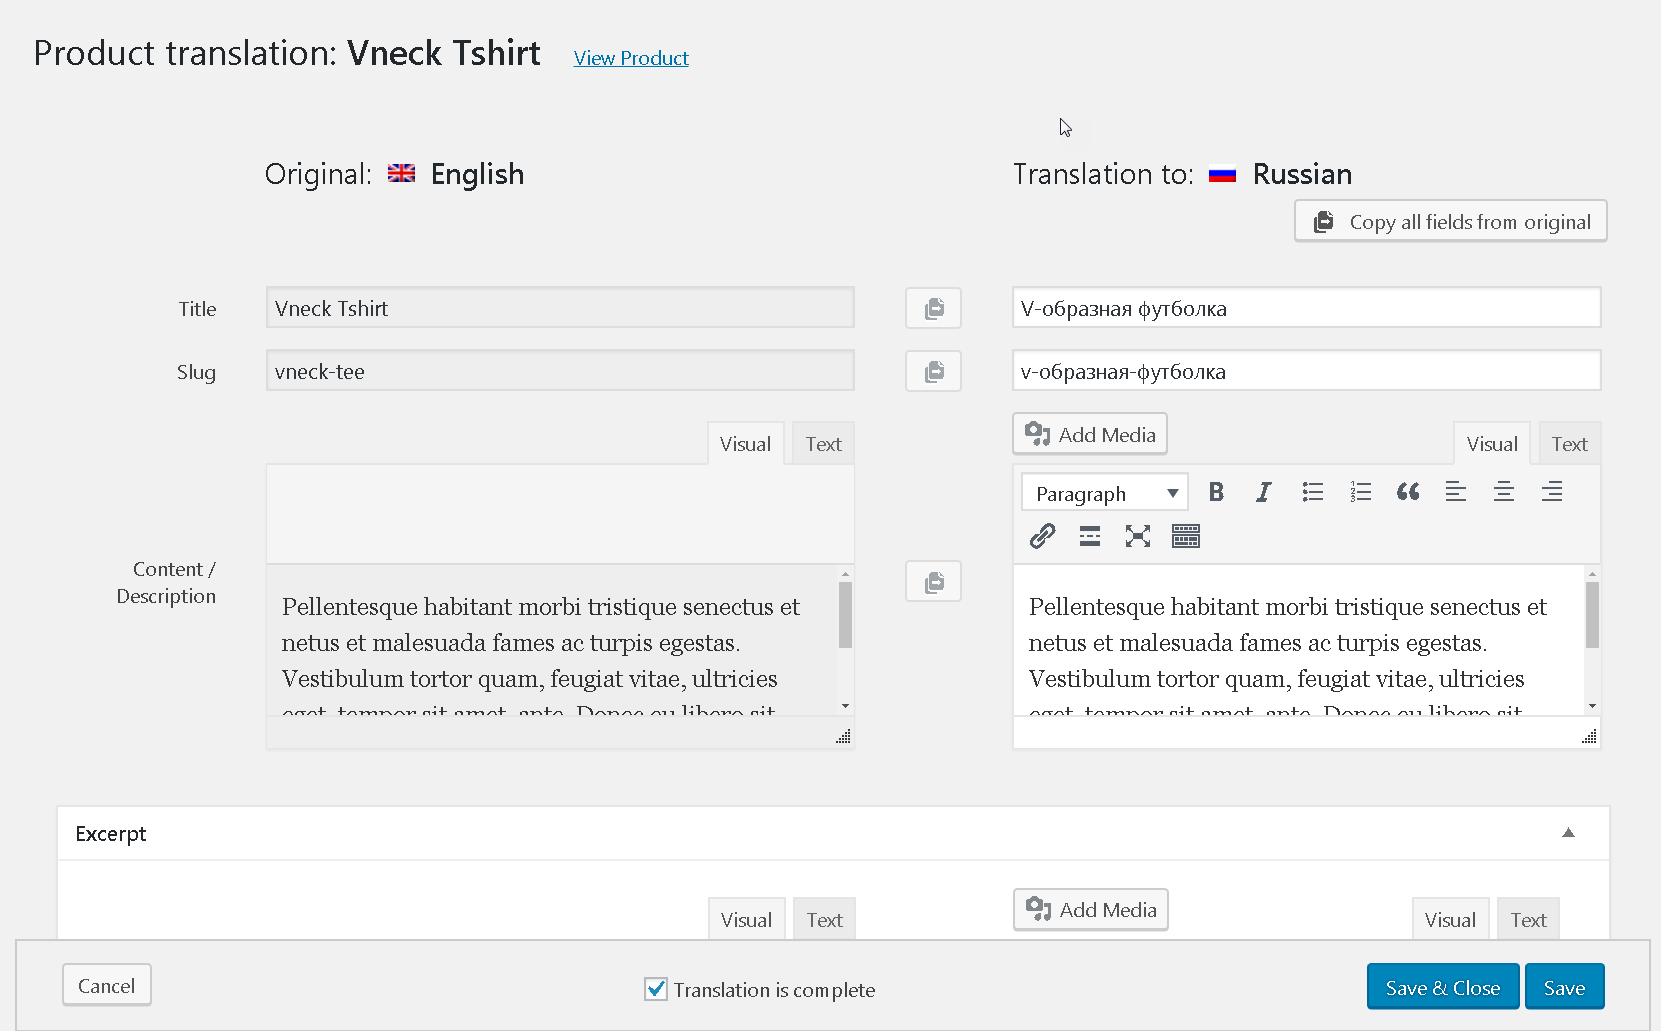
Task: Apply italic formatting in Russian editor
Action: [1264, 492]
